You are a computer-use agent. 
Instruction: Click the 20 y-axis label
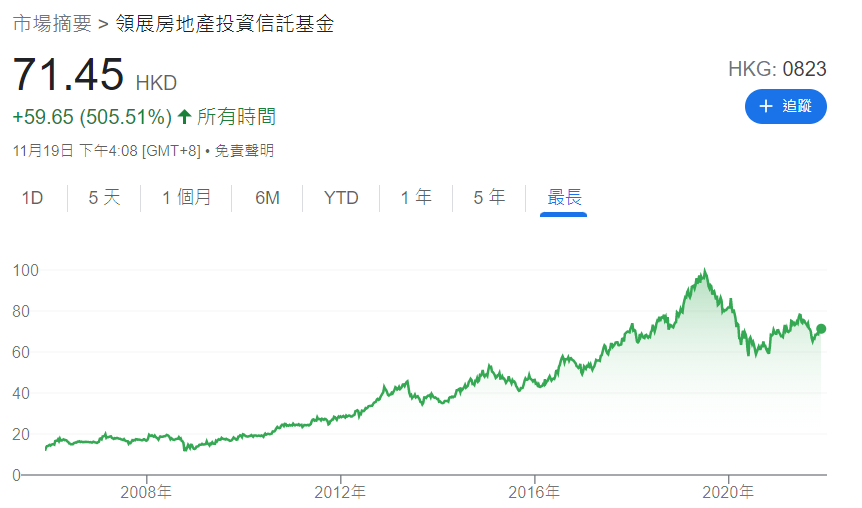coord(21,434)
